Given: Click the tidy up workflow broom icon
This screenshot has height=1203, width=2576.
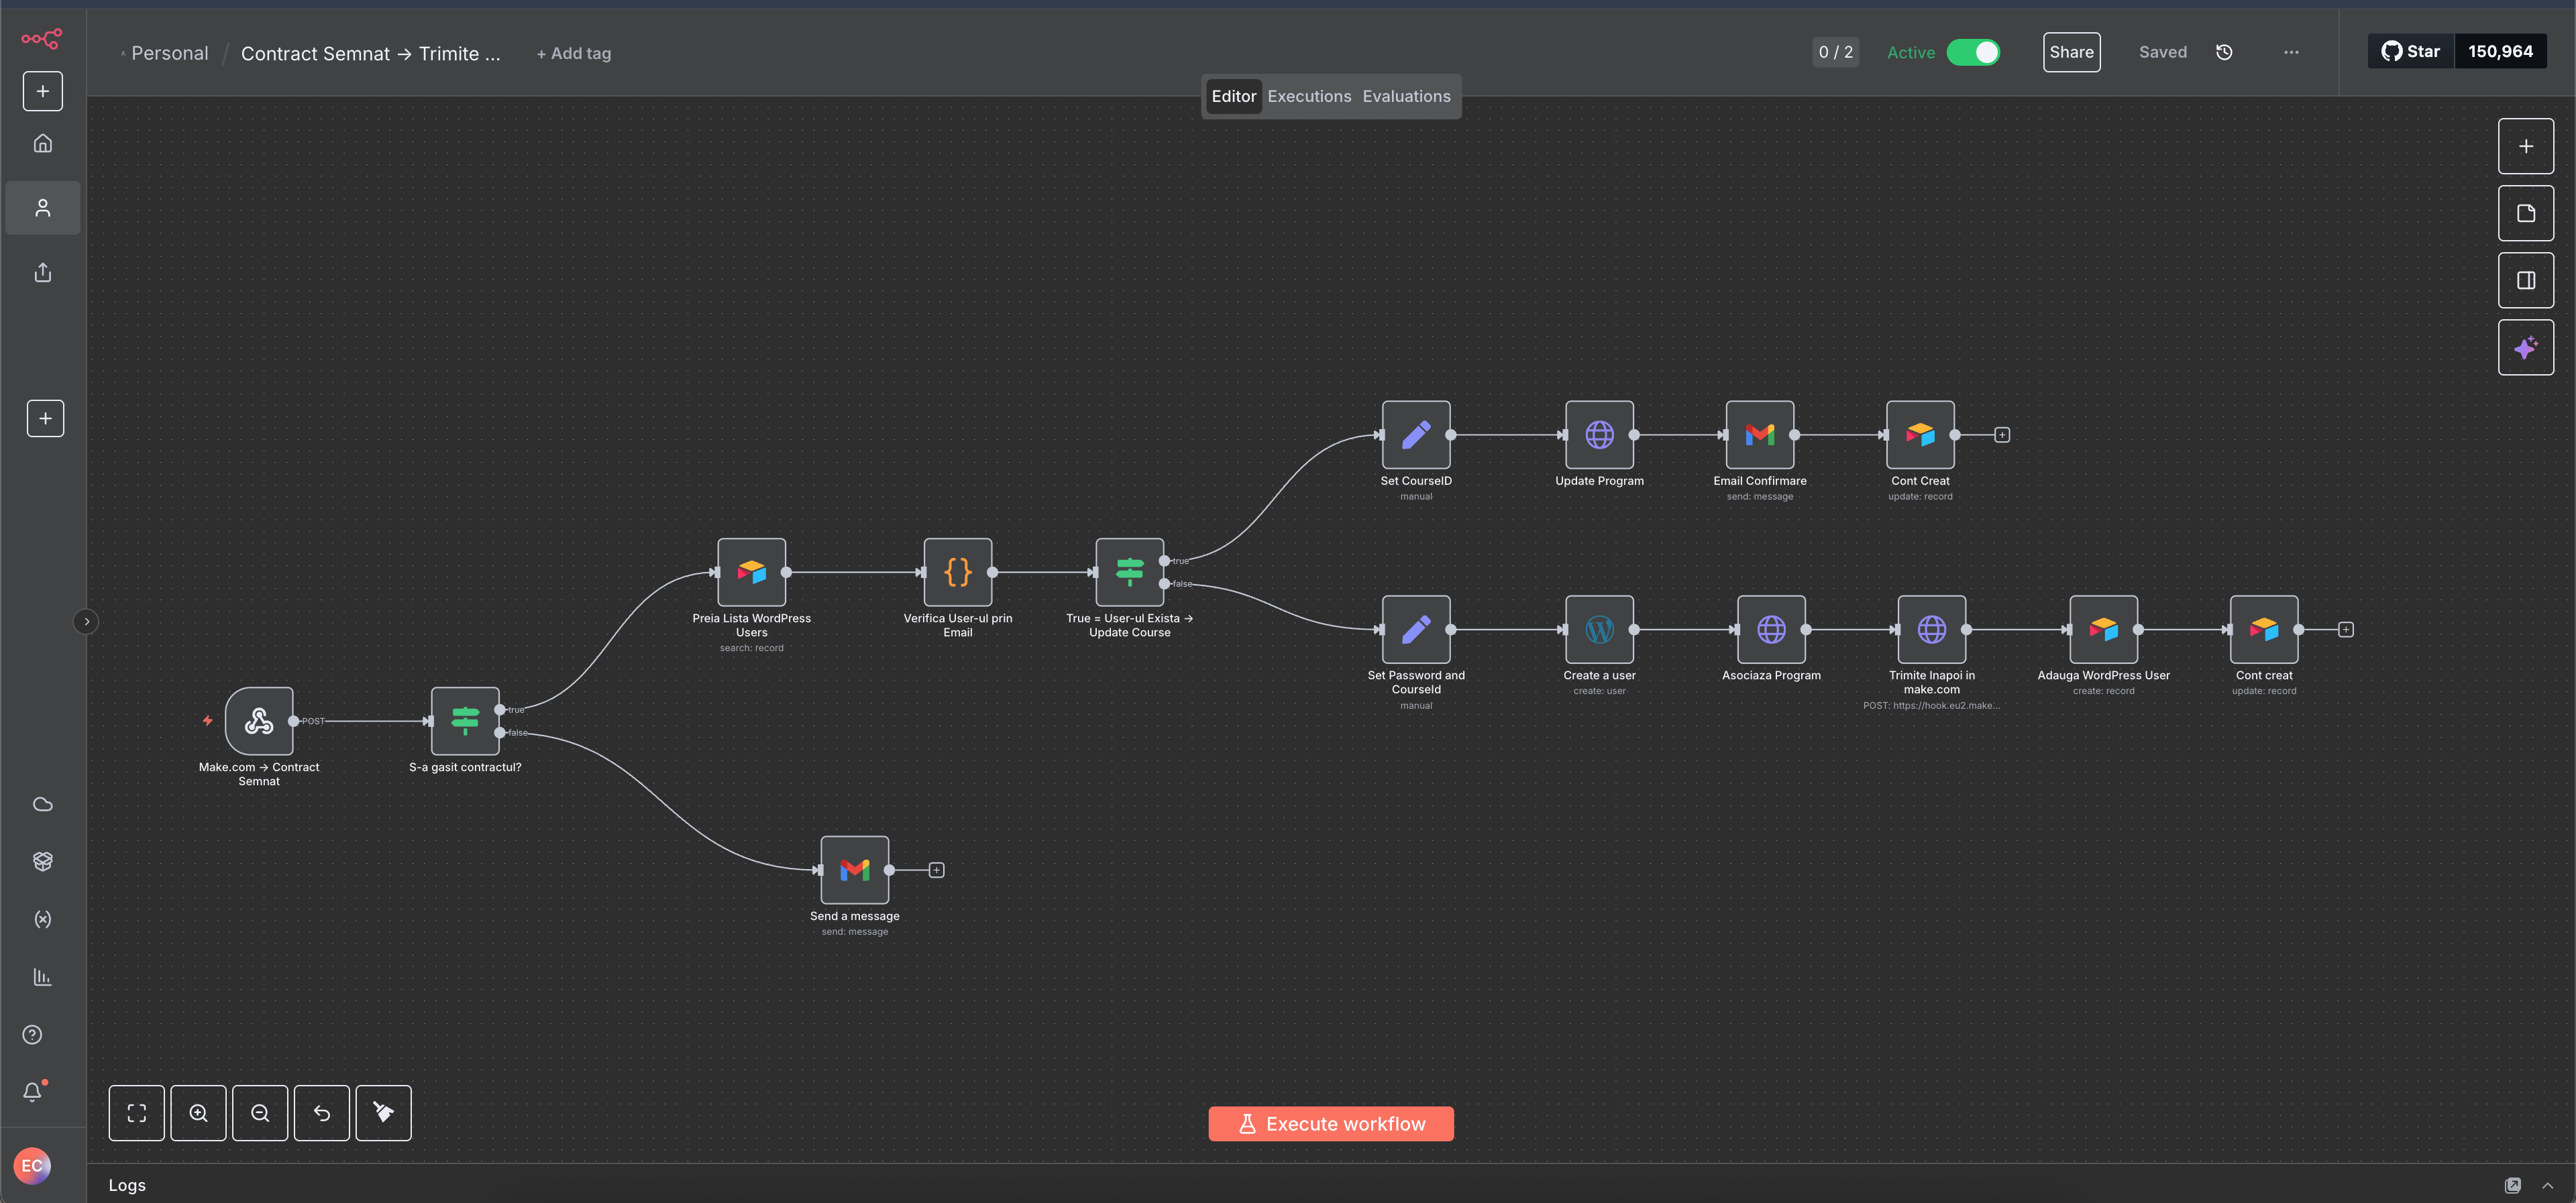Looking at the screenshot, I should (x=383, y=1113).
